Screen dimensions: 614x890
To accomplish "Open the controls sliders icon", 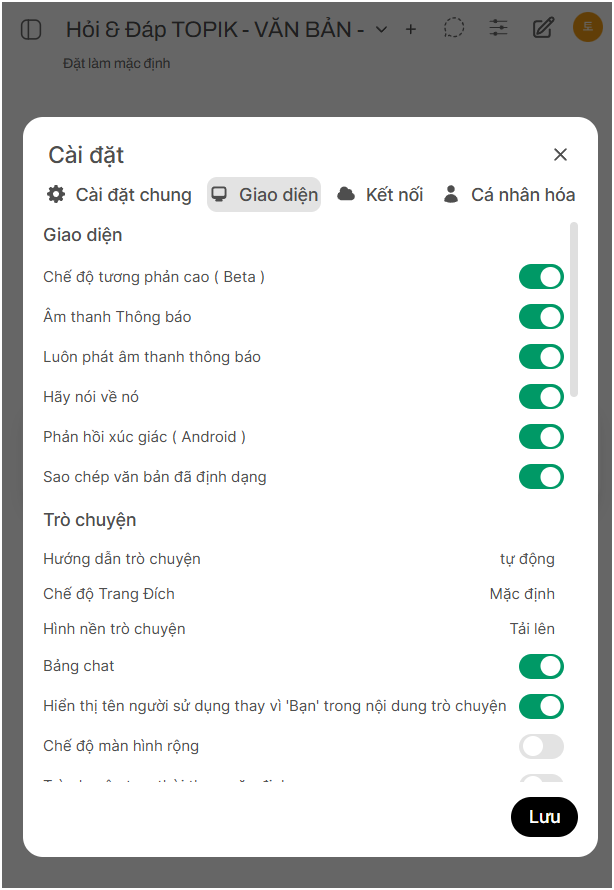I will pos(498,28).
